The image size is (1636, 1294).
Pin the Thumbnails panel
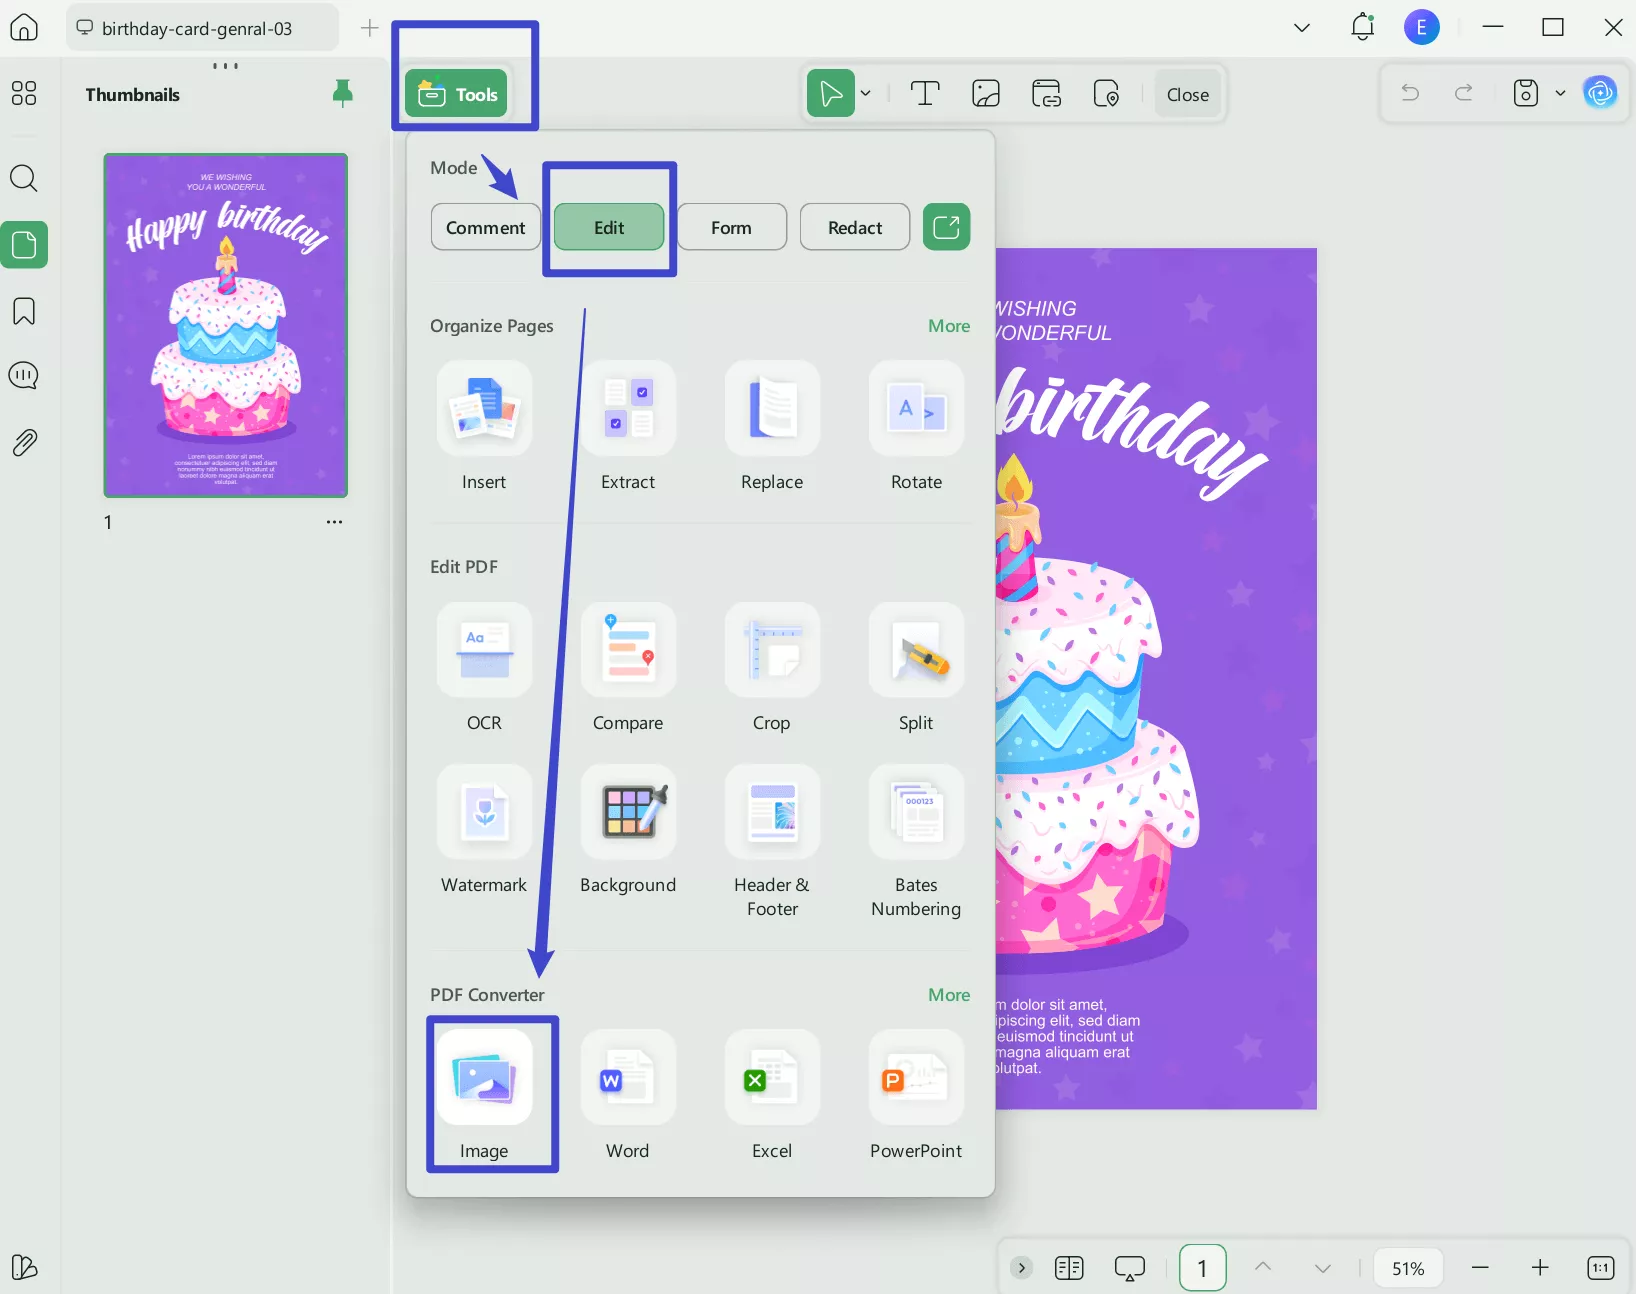point(342,94)
